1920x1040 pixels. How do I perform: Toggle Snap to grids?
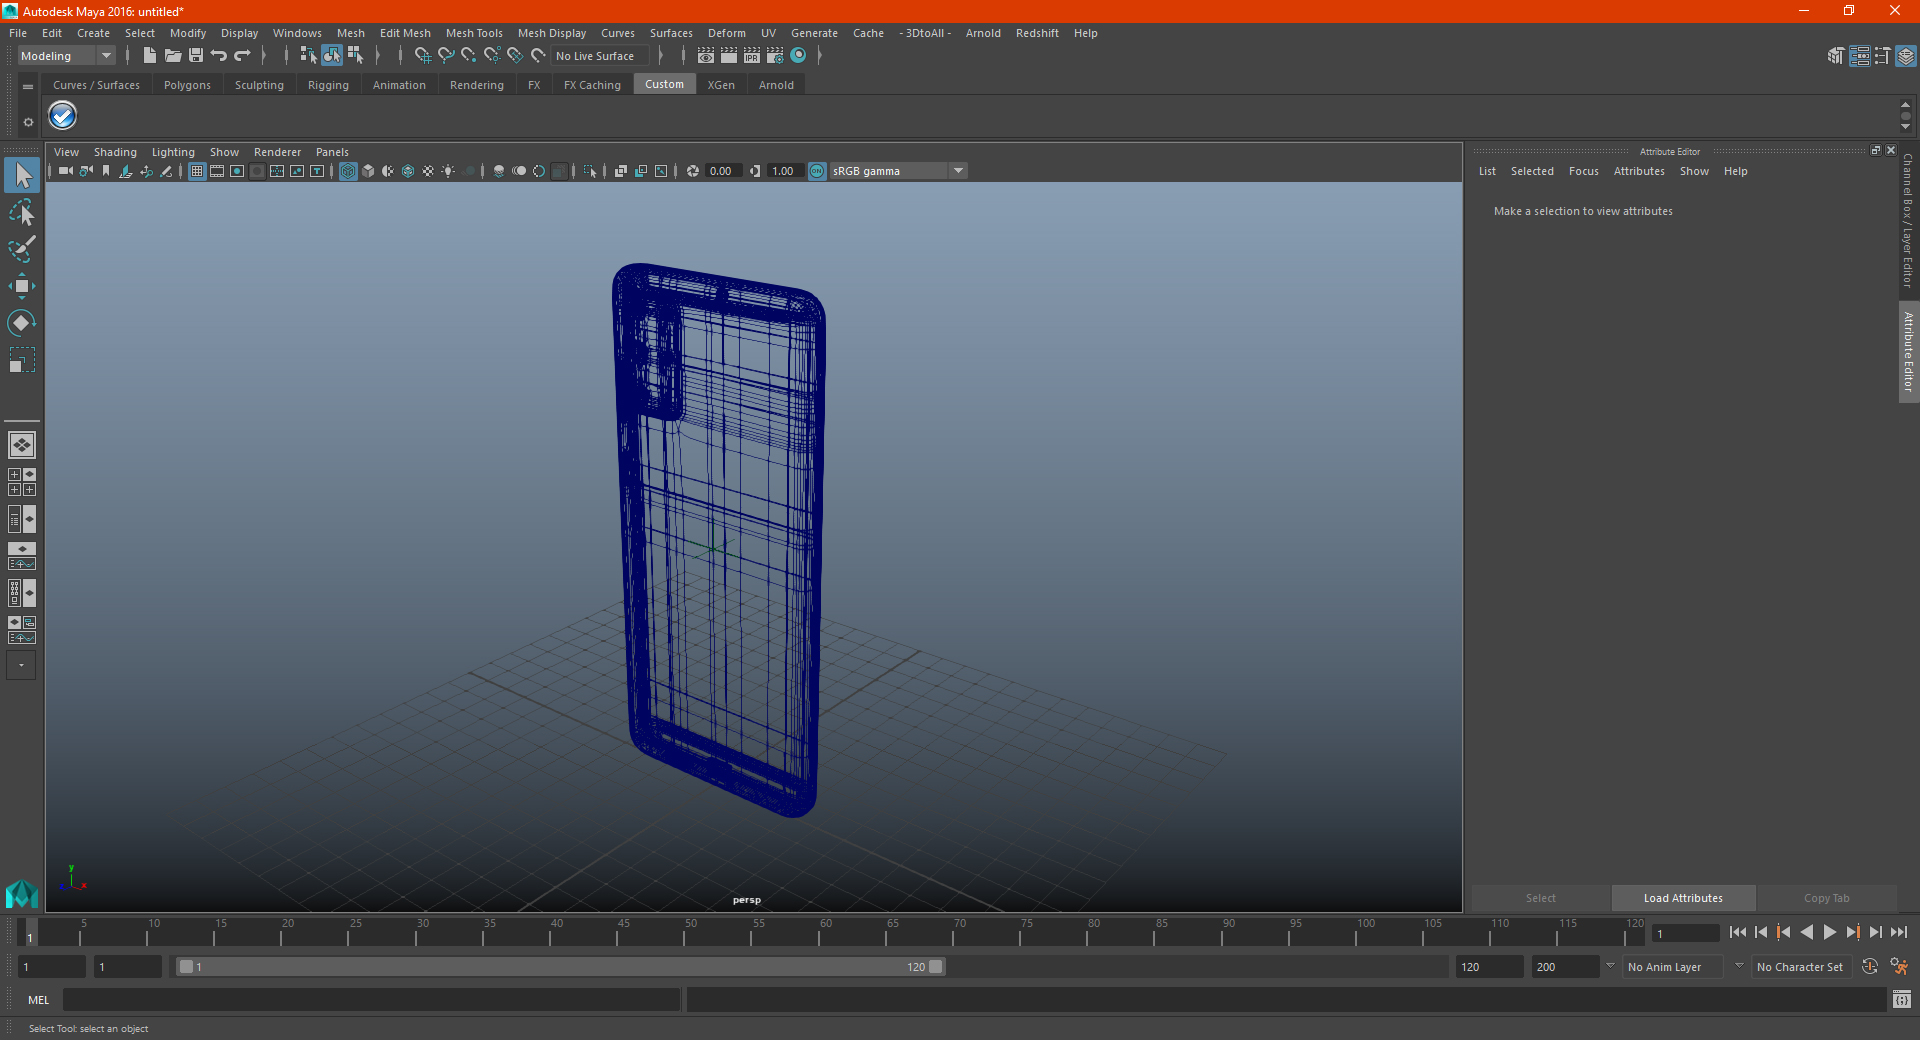click(423, 56)
